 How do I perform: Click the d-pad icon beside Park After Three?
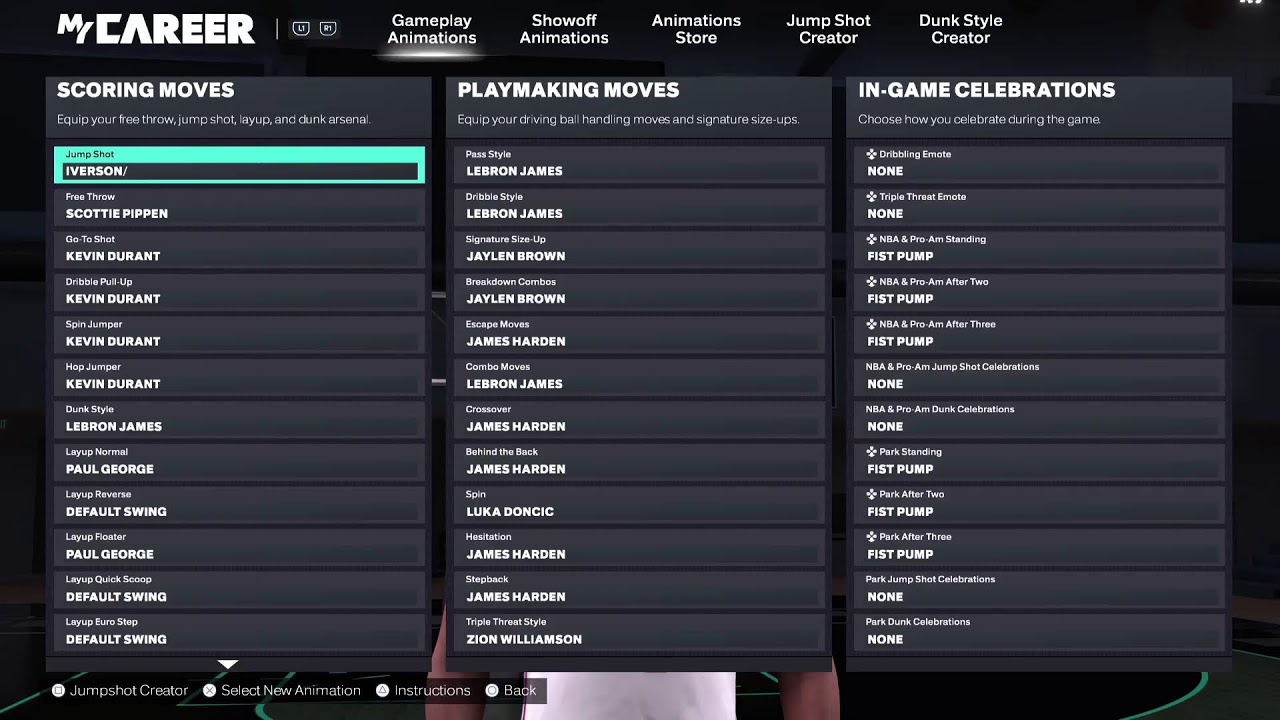[x=871, y=537]
